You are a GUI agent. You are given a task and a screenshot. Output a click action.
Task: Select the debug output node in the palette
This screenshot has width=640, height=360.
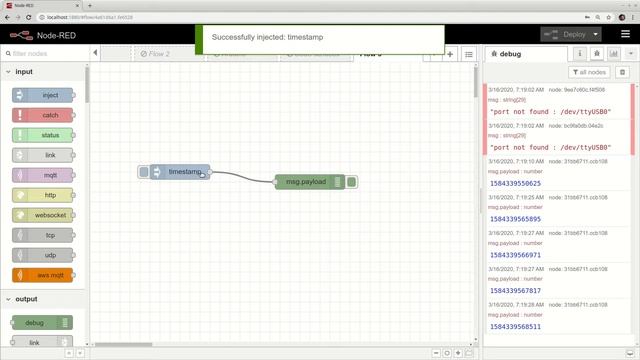click(43, 322)
